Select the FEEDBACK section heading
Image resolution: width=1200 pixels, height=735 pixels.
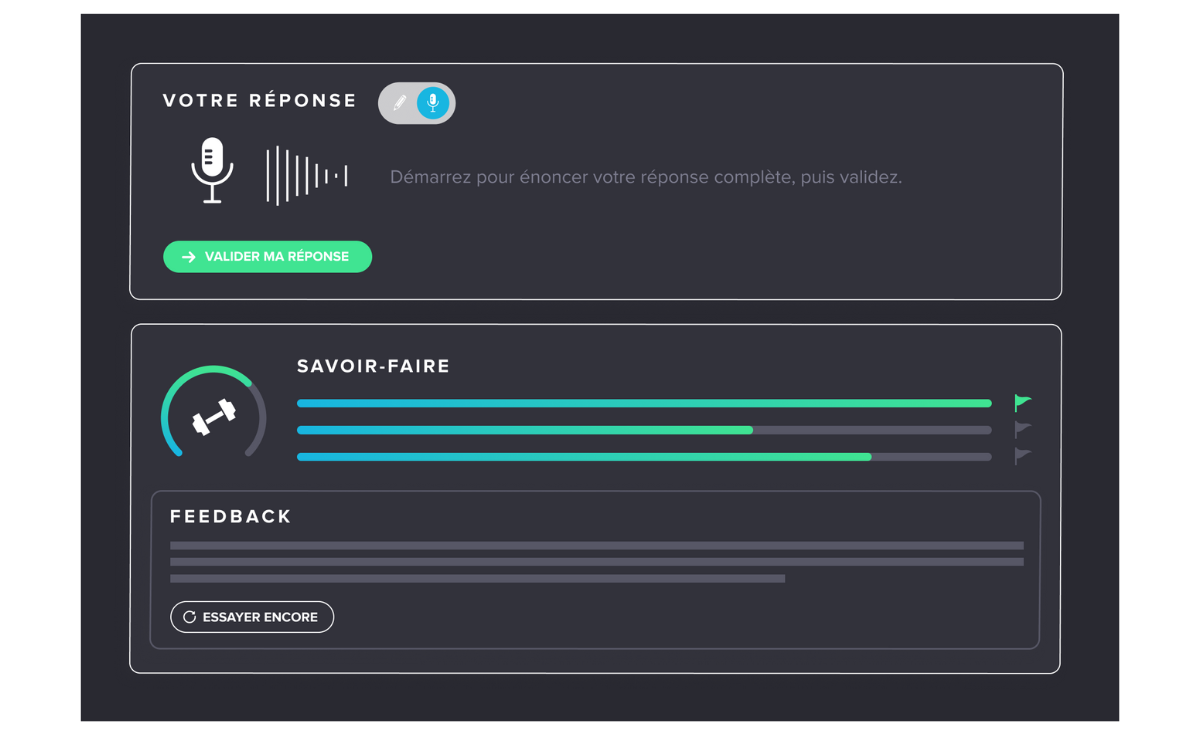pyautogui.click(x=230, y=516)
